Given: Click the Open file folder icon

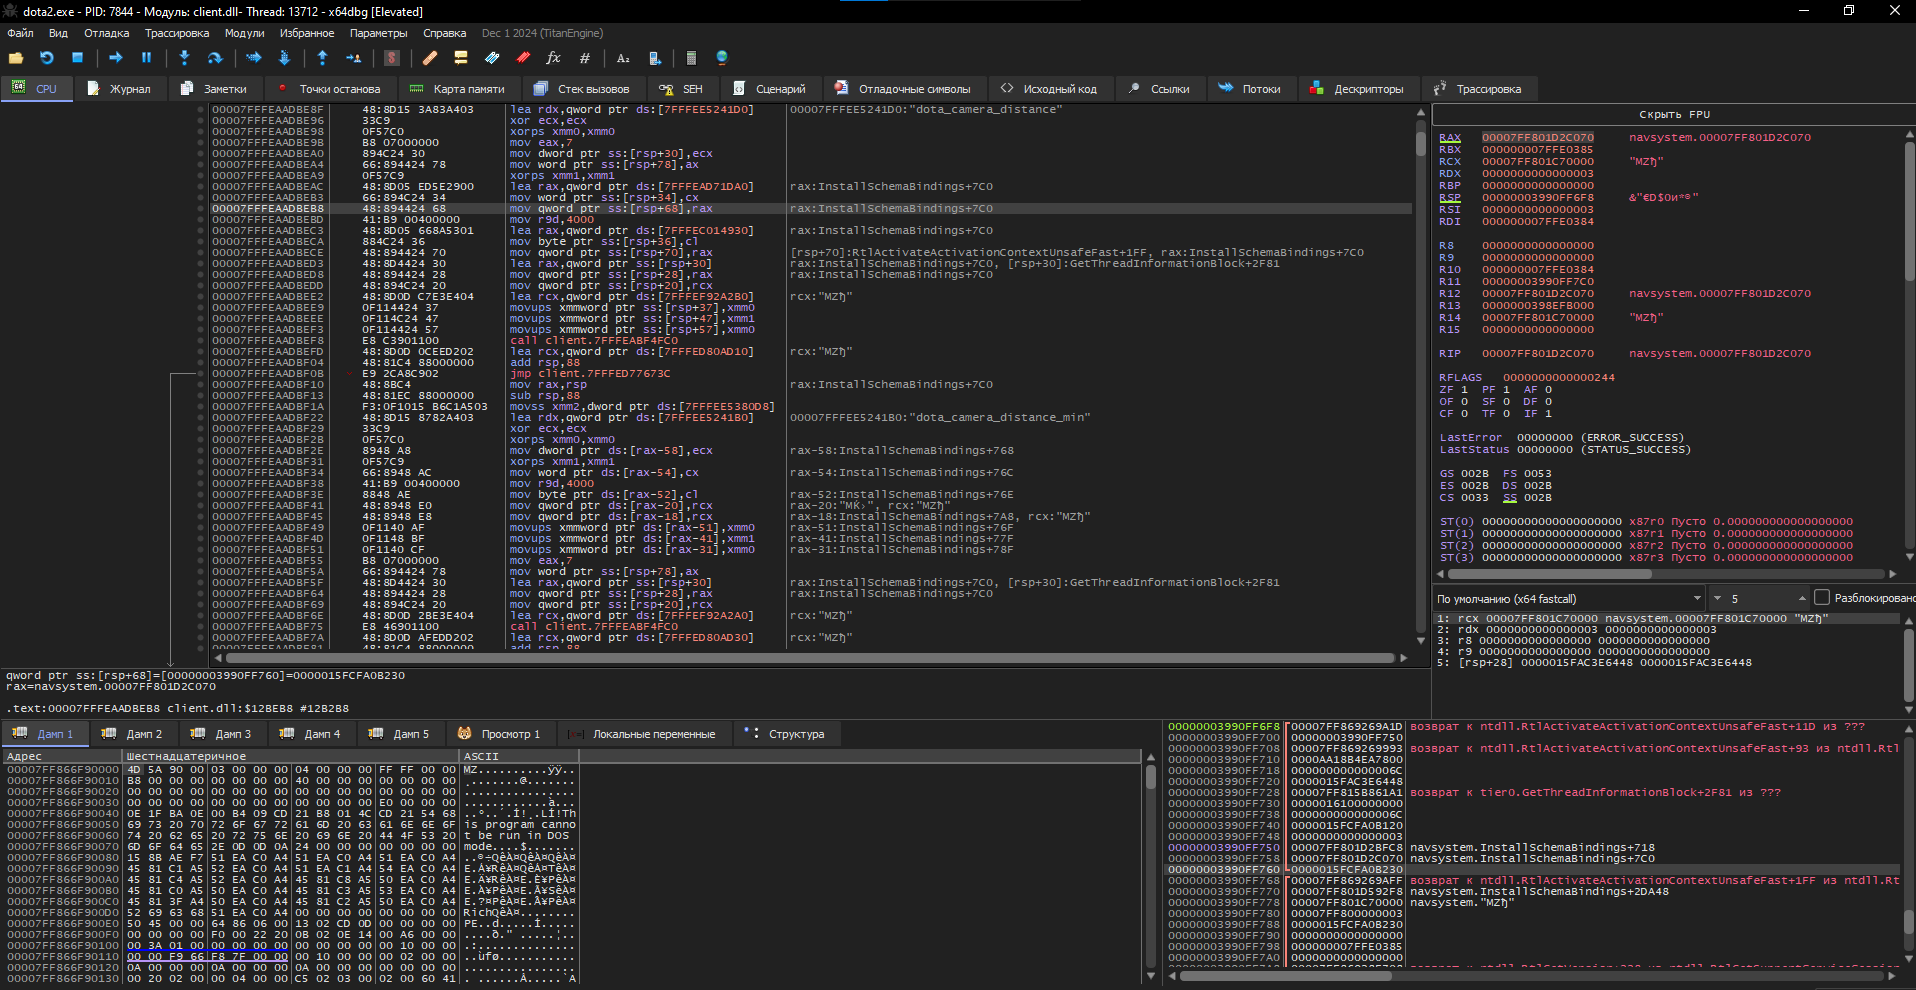Looking at the screenshot, I should (16, 58).
